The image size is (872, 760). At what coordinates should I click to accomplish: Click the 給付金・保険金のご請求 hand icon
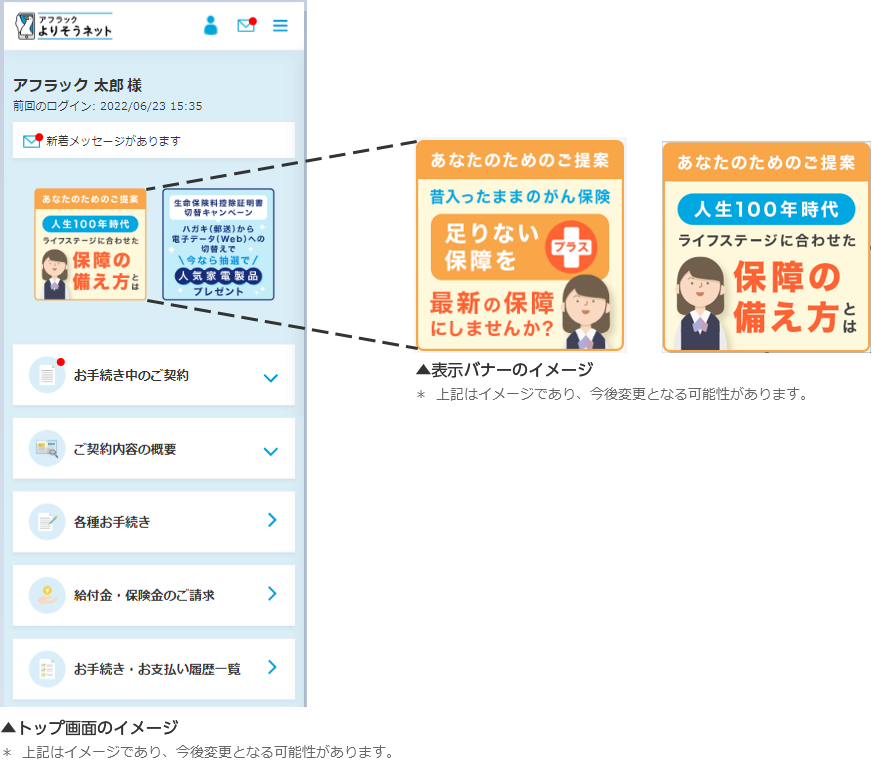(x=47, y=595)
